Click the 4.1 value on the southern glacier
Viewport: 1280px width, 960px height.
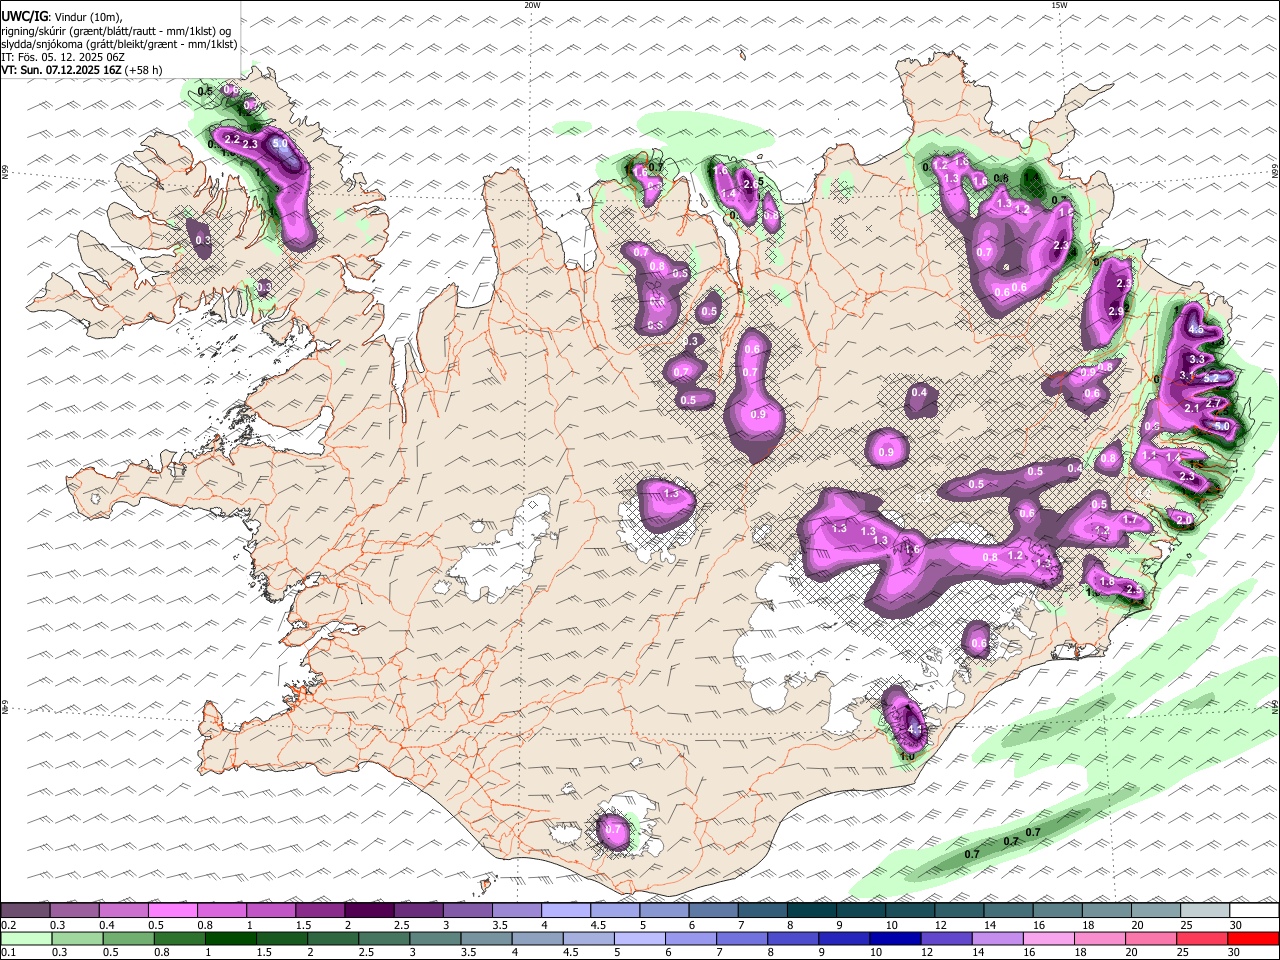[914, 730]
